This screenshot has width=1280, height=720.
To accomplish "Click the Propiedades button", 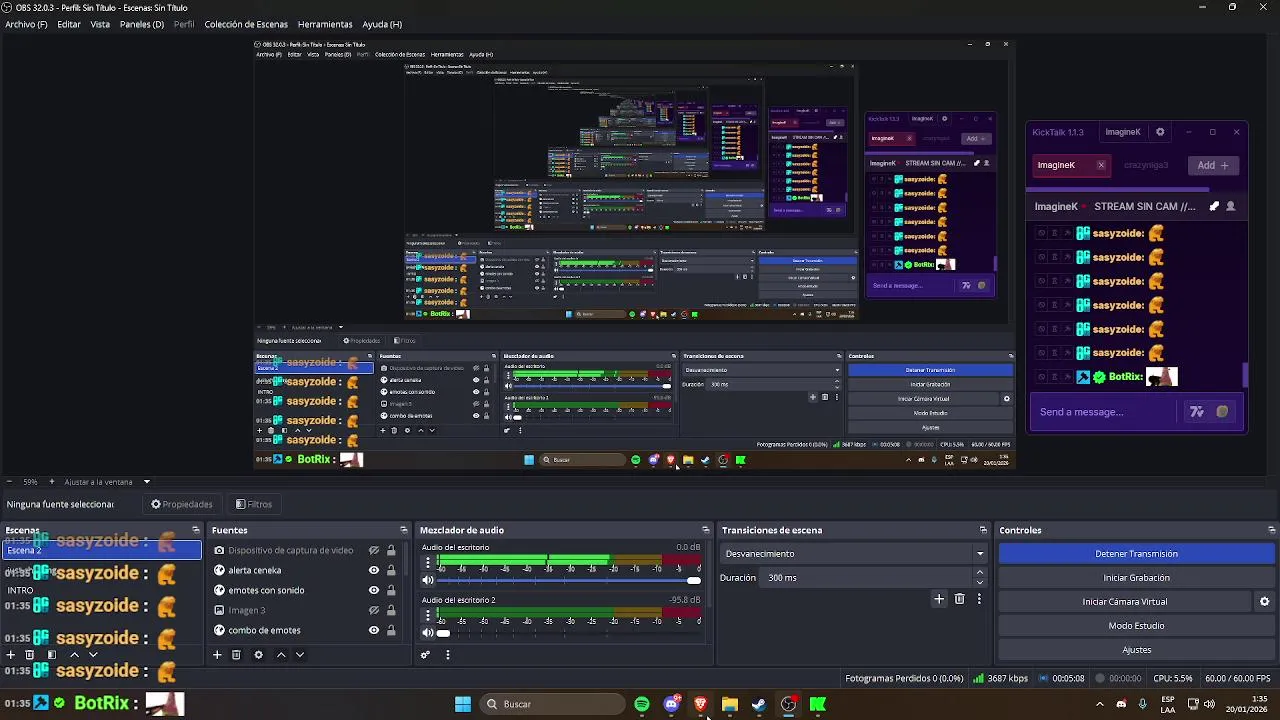I will (x=182, y=504).
